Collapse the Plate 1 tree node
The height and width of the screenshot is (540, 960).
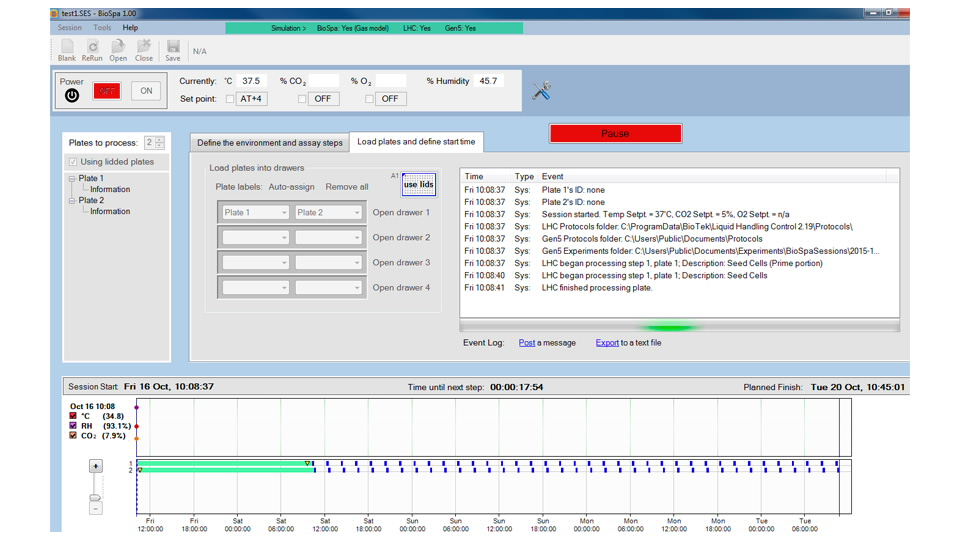point(72,179)
